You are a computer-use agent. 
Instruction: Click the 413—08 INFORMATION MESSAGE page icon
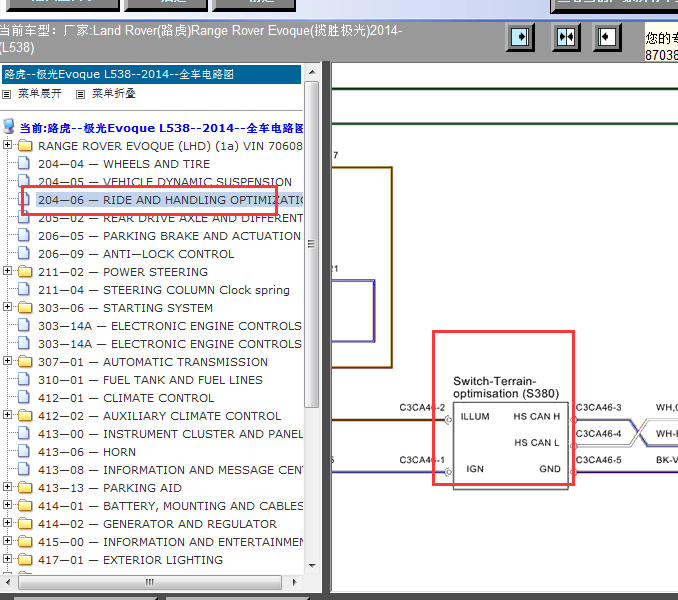(24, 469)
